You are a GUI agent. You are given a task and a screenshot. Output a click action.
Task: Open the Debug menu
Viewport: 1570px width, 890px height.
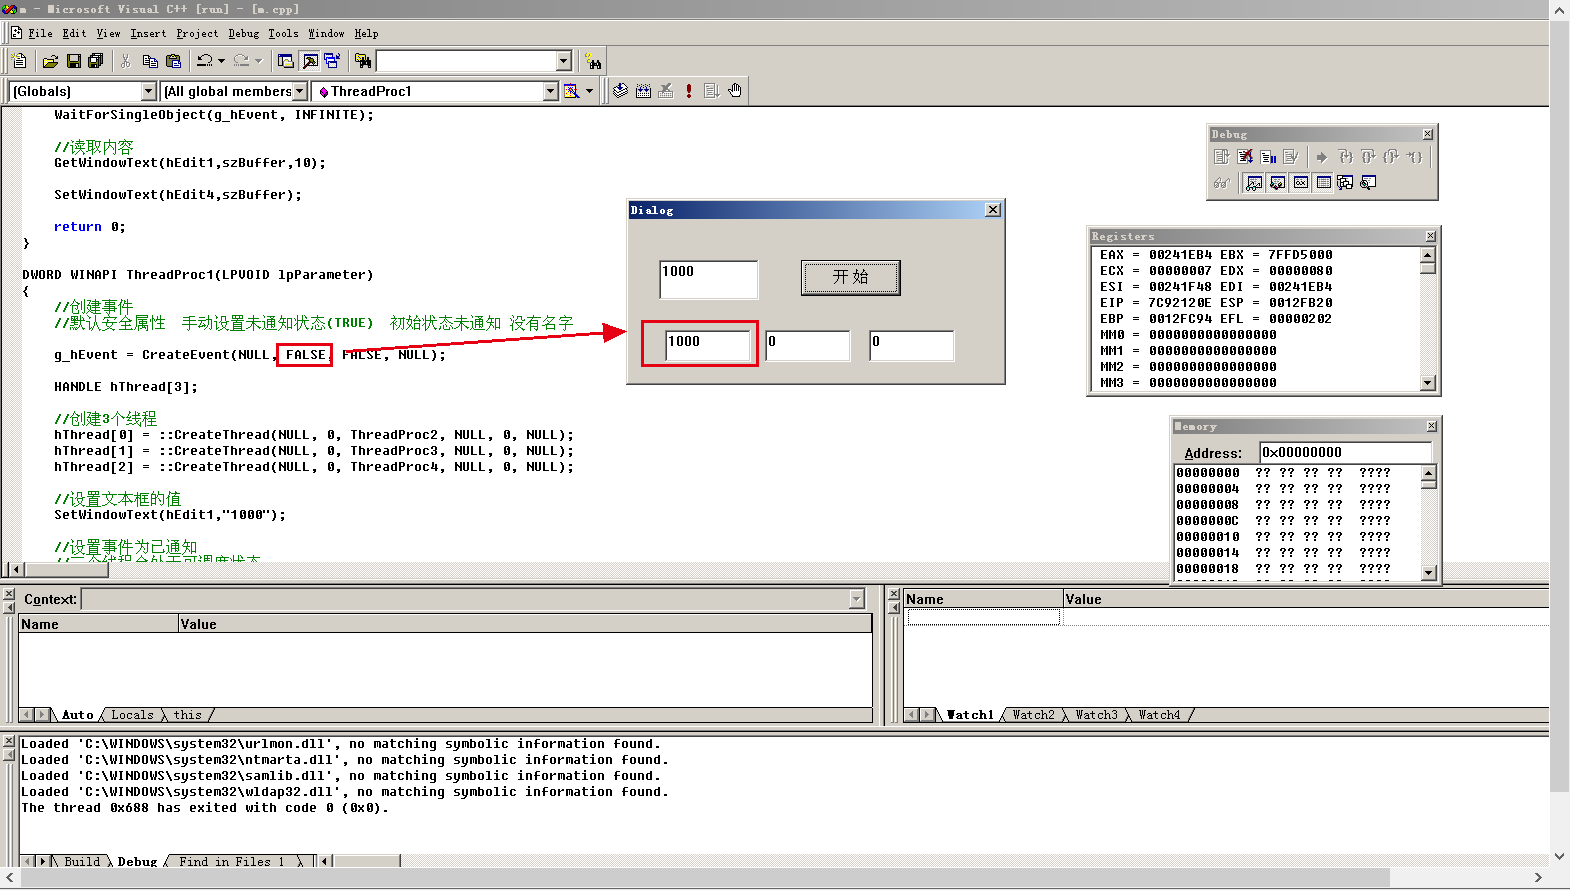pyautogui.click(x=243, y=33)
